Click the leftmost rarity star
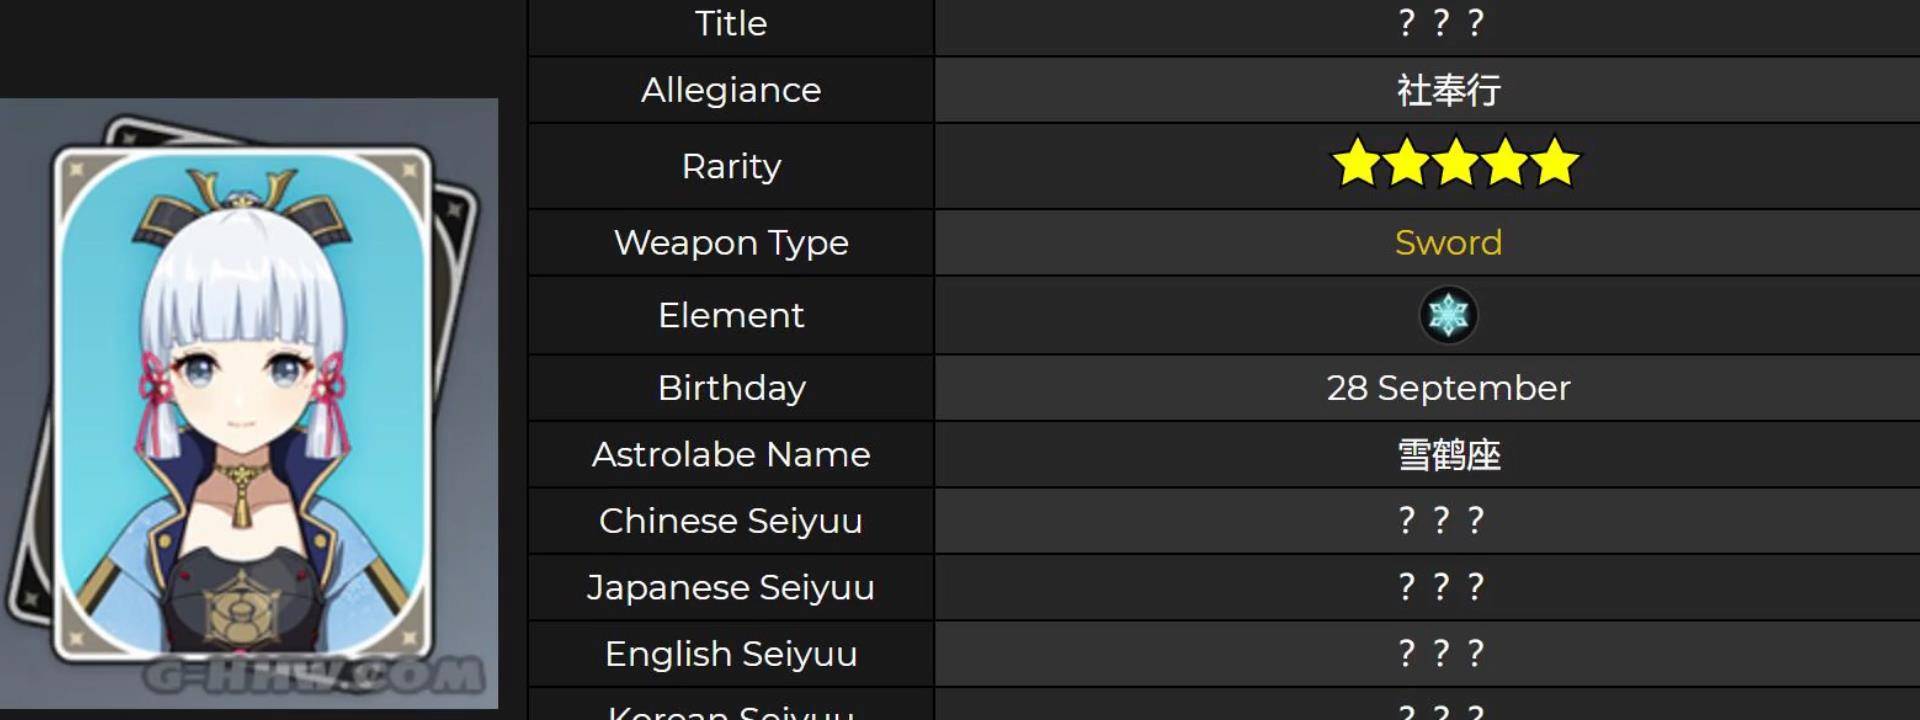Image resolution: width=1920 pixels, height=720 pixels. pos(1357,164)
